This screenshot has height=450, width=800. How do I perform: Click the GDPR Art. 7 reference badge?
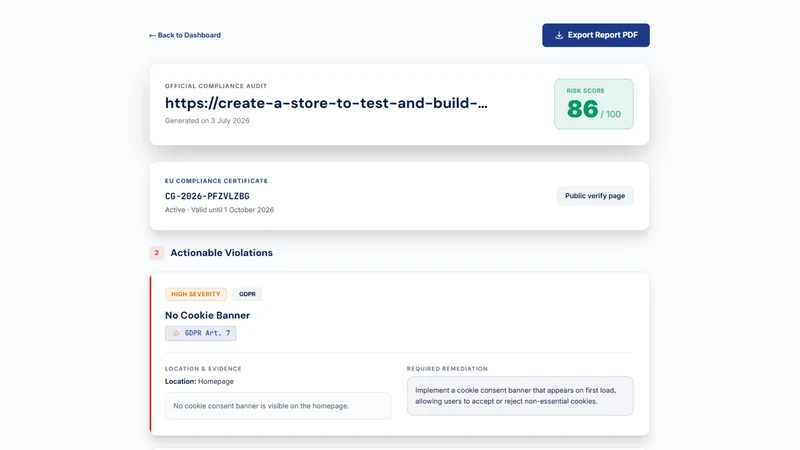pos(201,333)
